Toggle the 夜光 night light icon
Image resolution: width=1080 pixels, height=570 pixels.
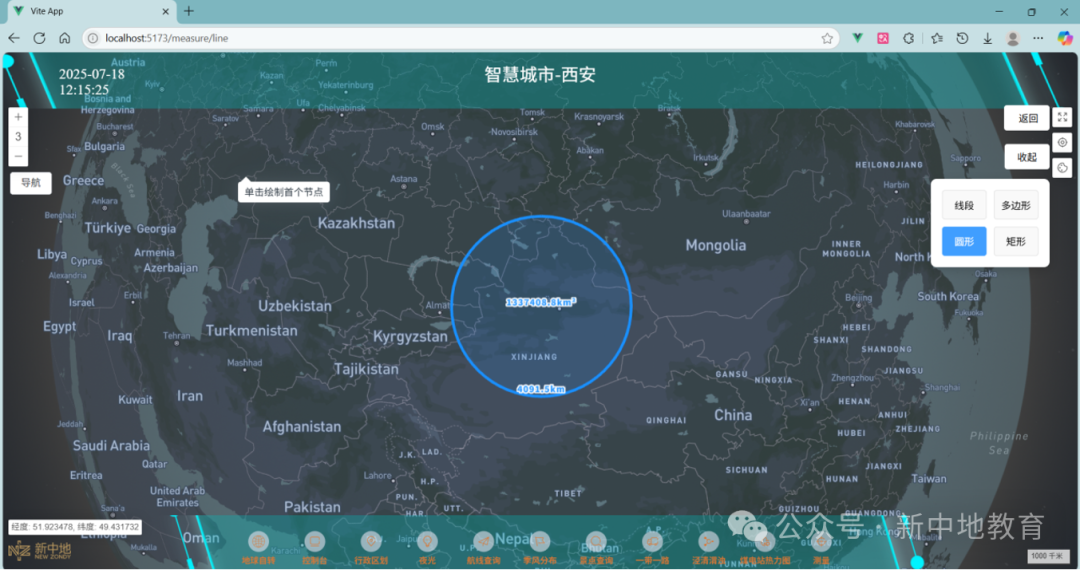pyautogui.click(x=427, y=542)
